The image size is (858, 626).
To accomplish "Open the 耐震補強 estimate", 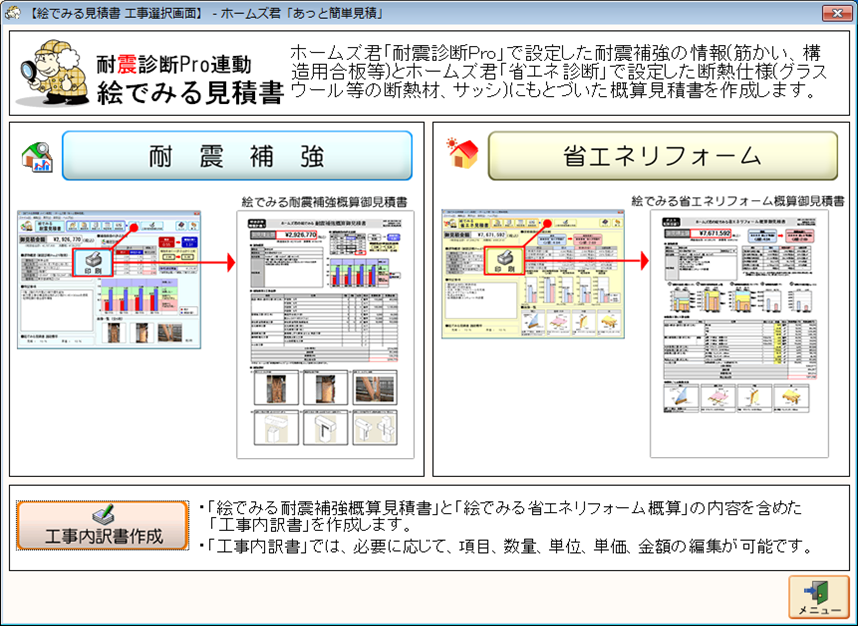I will pos(237,156).
